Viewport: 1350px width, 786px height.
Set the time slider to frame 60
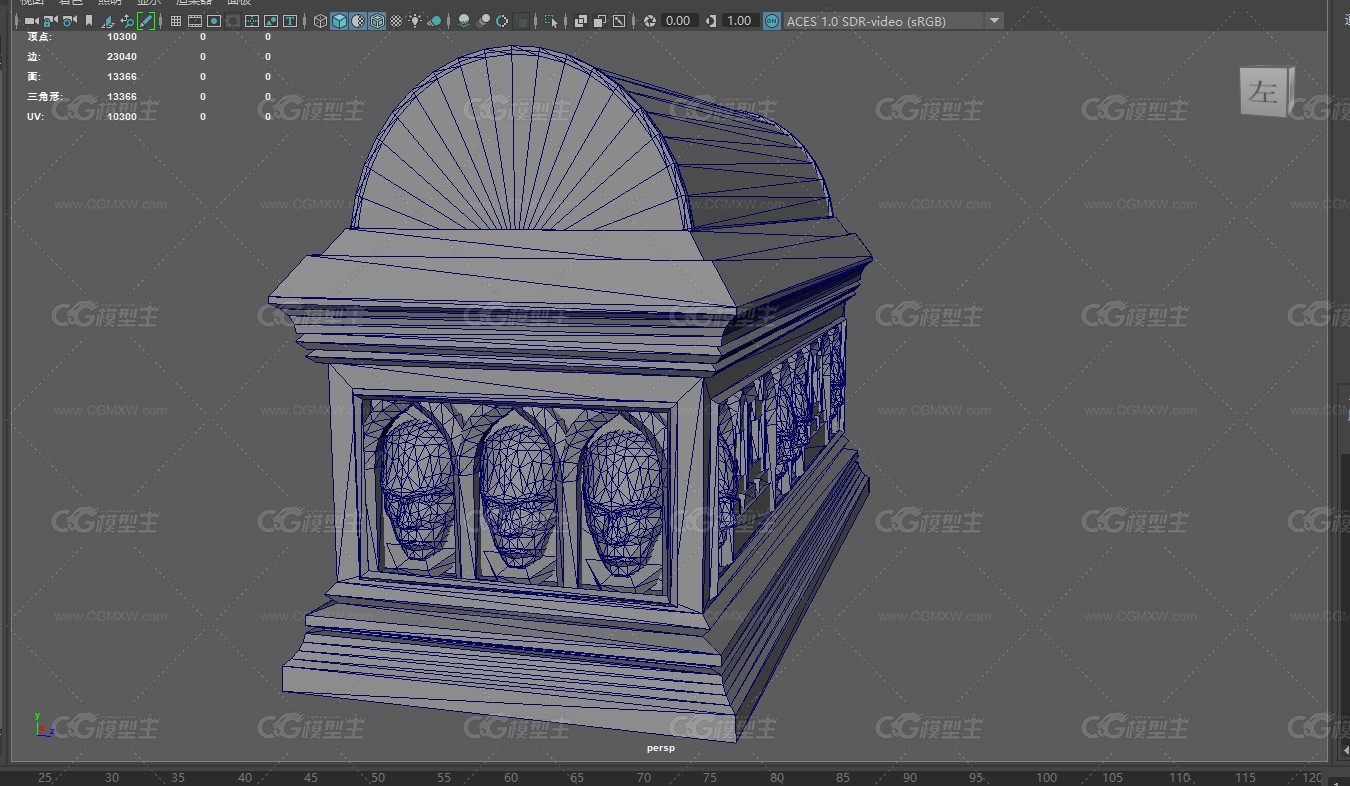click(511, 777)
